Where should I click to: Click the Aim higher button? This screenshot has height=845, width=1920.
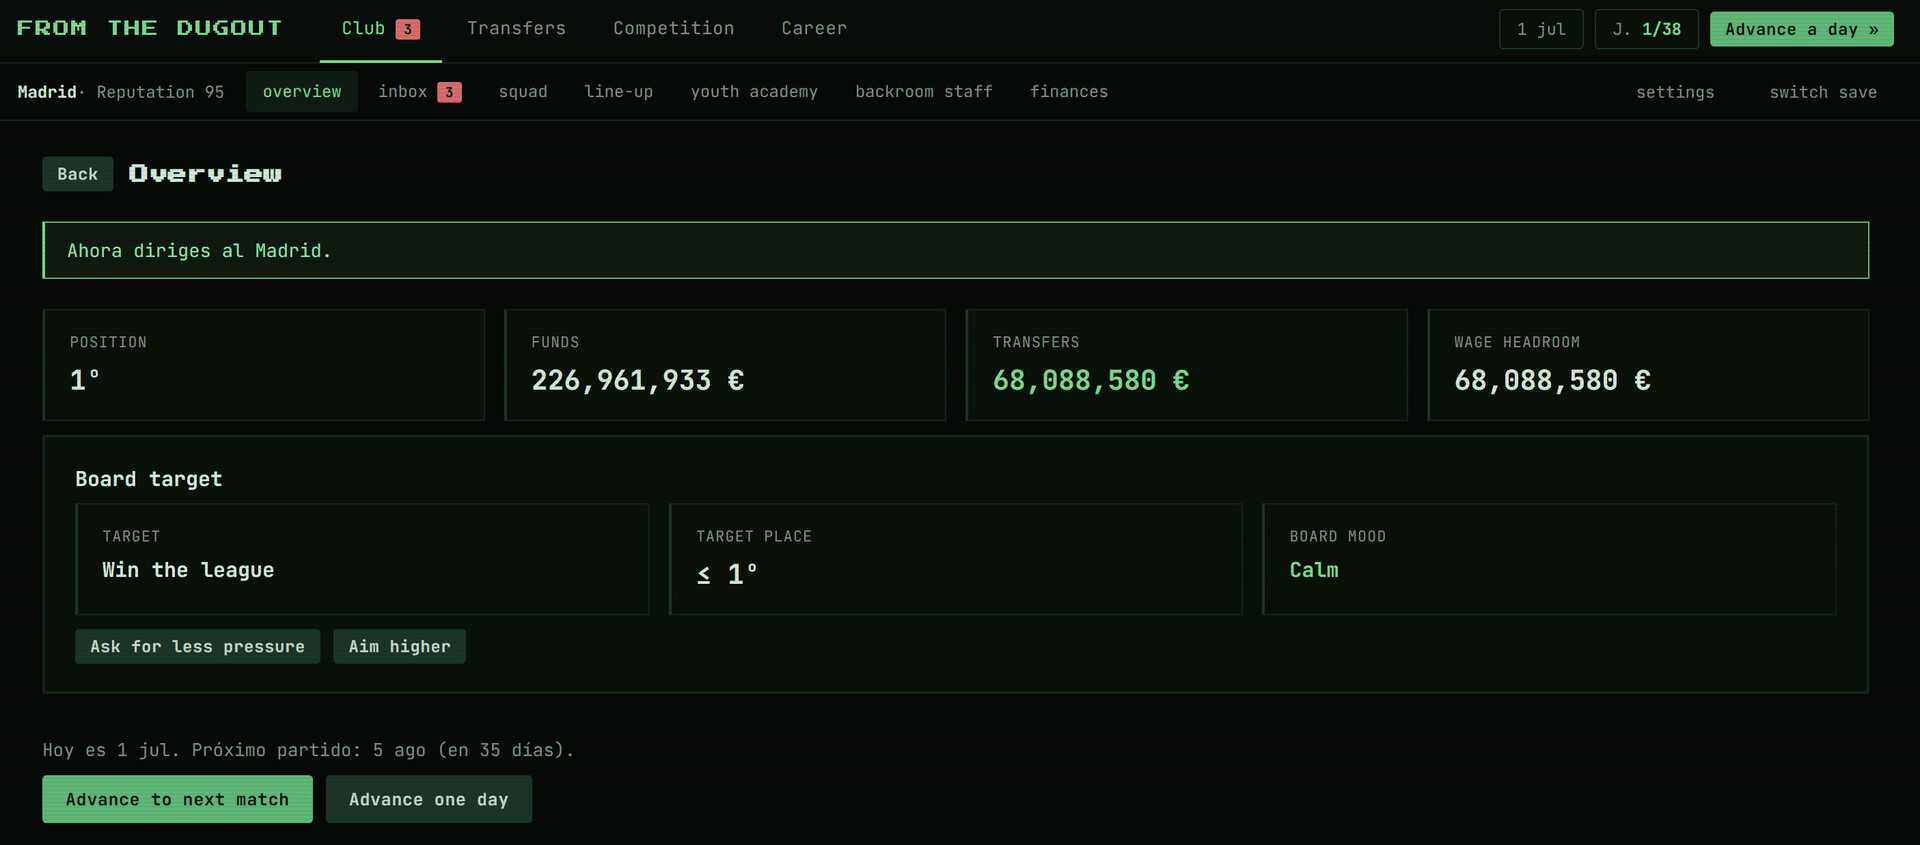click(x=399, y=647)
